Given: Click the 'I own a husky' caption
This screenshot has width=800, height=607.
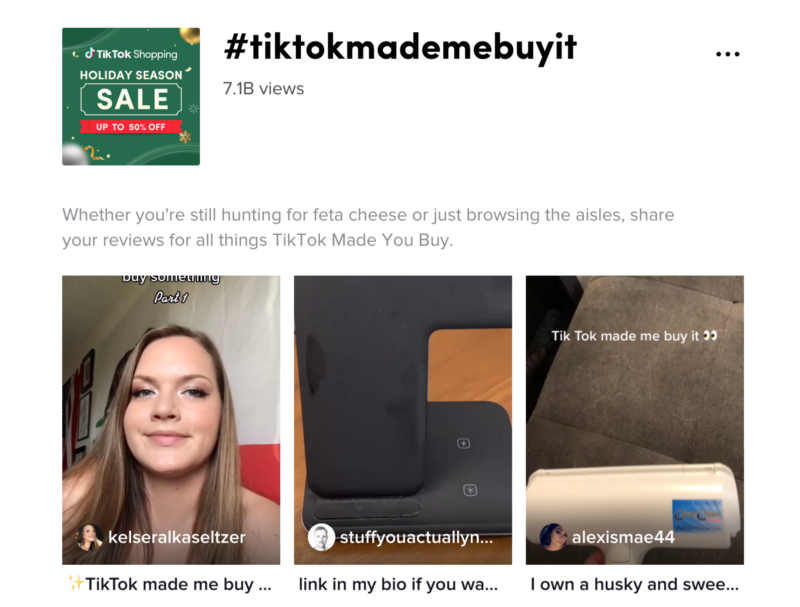Looking at the screenshot, I should coord(634,584).
